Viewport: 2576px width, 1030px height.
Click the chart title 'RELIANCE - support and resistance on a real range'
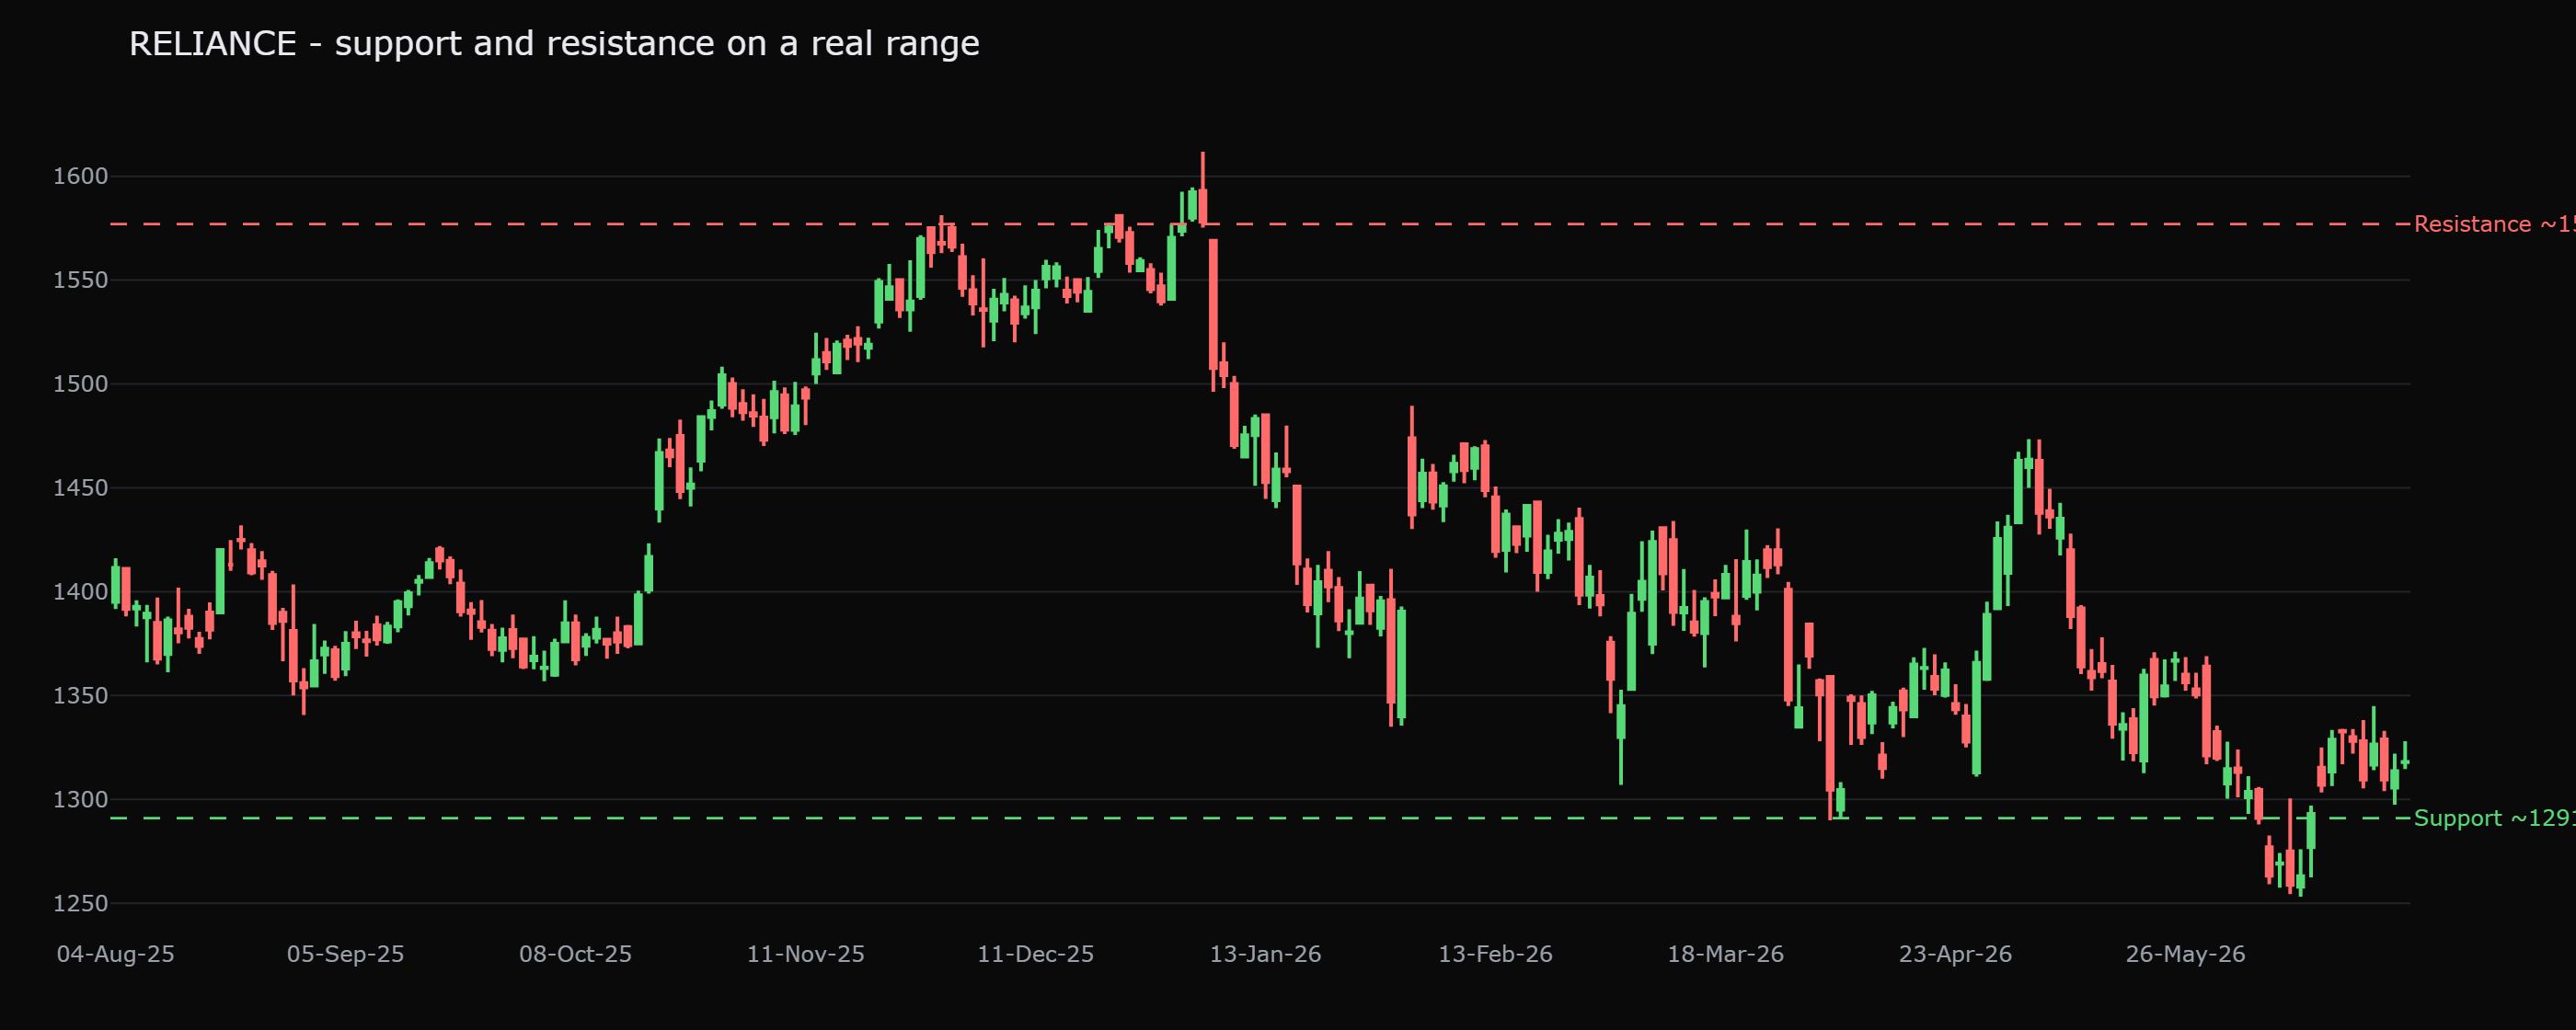pyautogui.click(x=554, y=44)
